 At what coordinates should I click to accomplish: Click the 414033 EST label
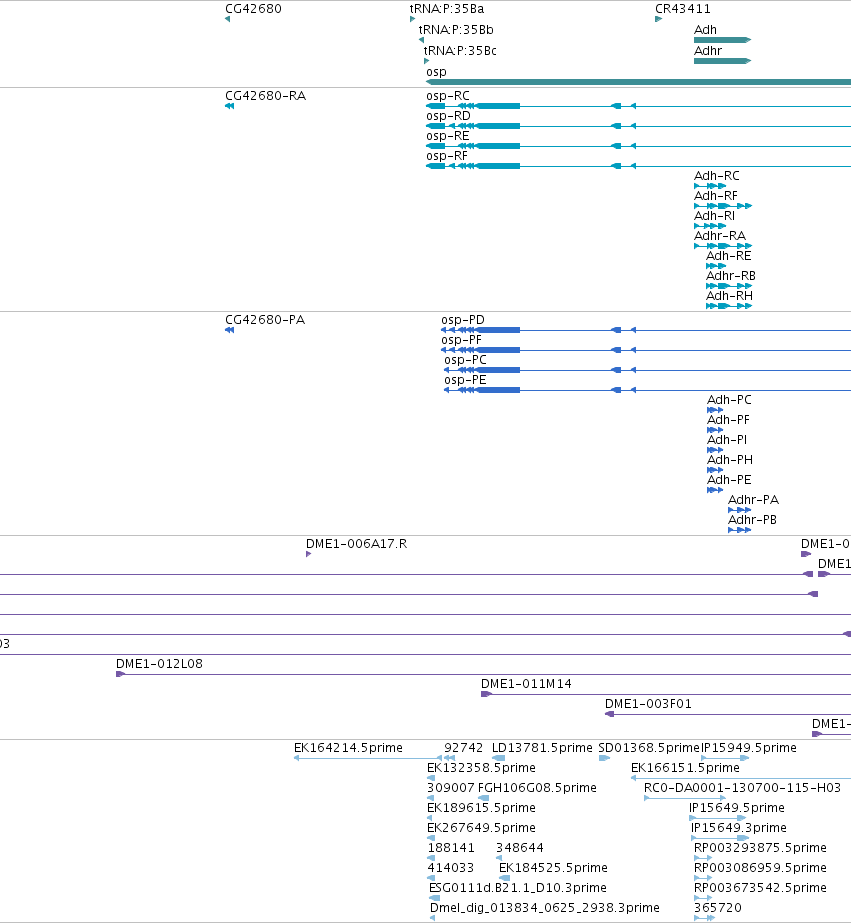point(450,868)
